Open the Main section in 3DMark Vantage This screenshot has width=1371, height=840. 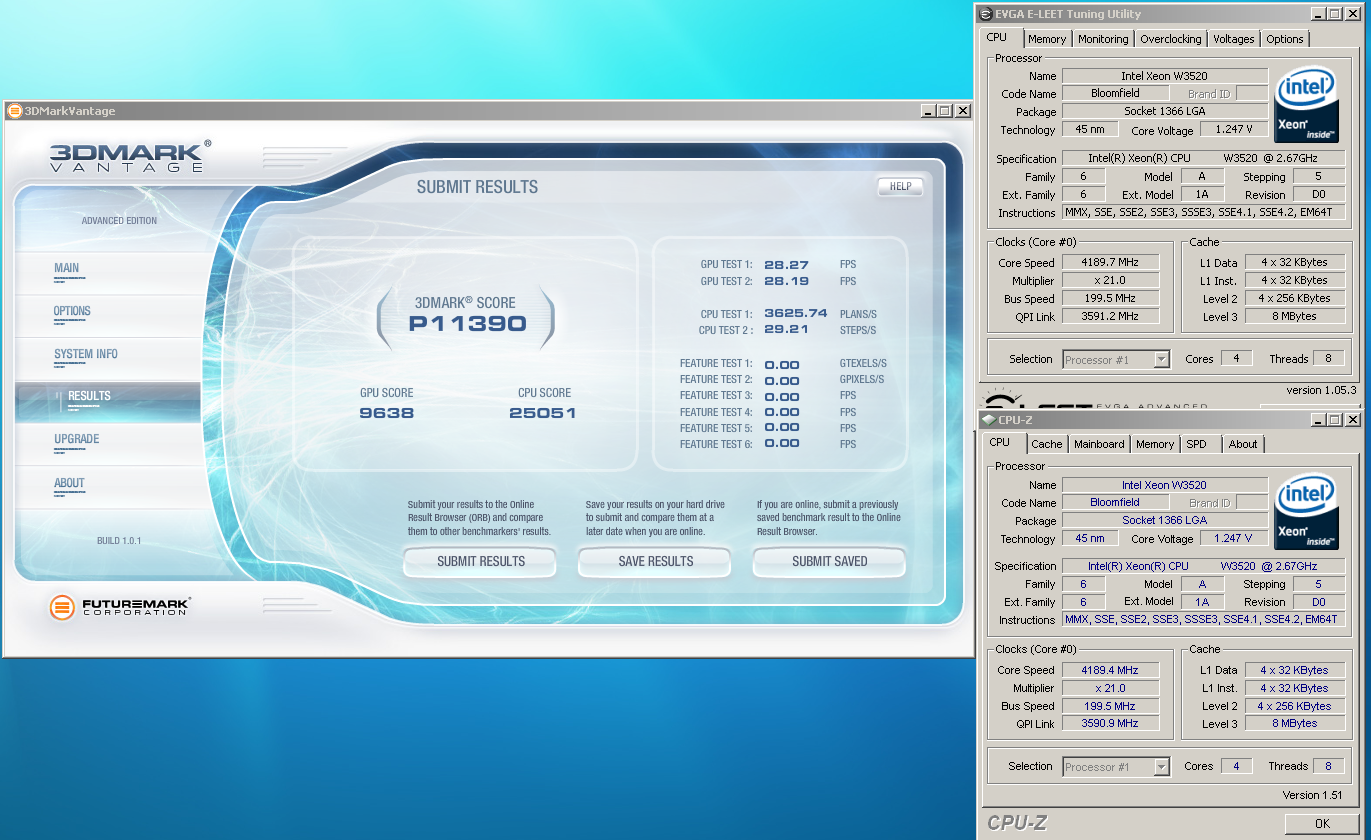[67, 268]
